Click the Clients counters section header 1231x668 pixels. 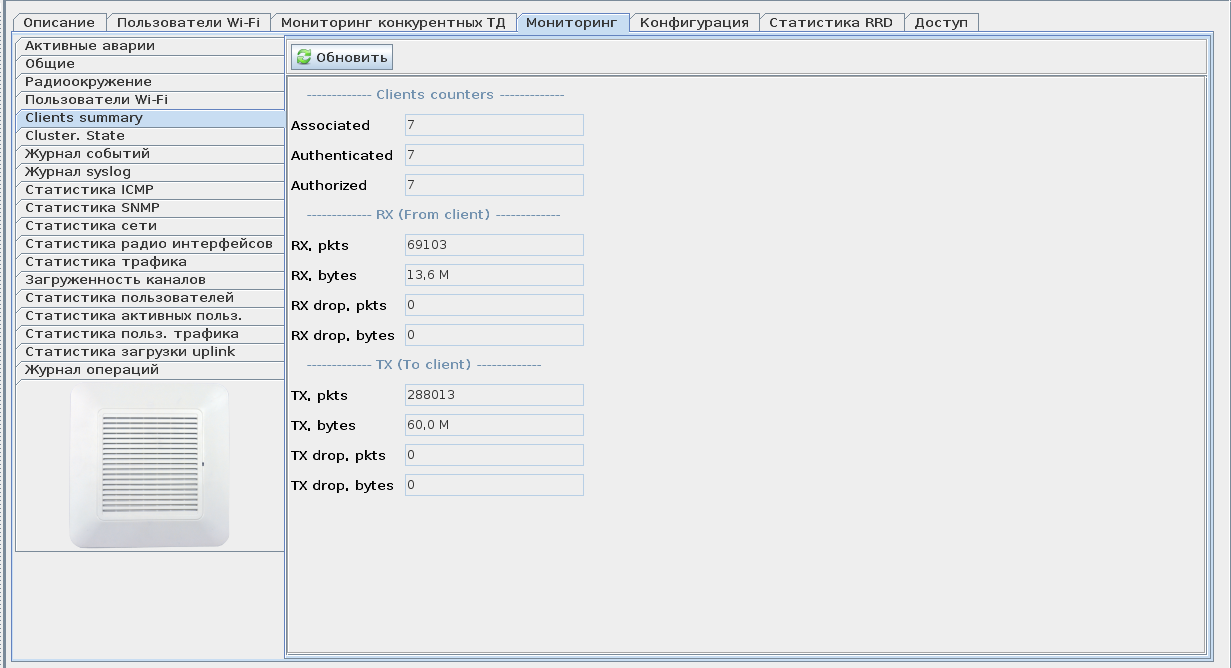click(435, 95)
